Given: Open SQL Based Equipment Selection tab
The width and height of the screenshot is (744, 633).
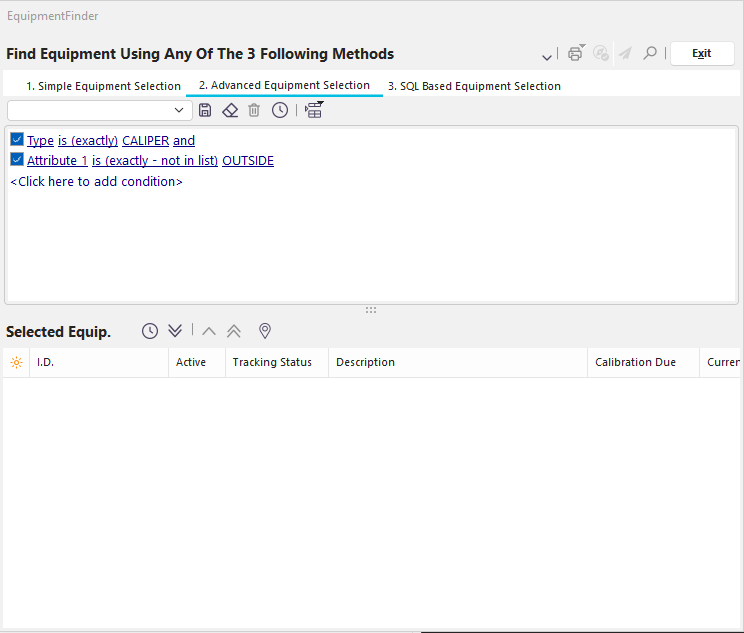Looking at the screenshot, I should click(474, 86).
